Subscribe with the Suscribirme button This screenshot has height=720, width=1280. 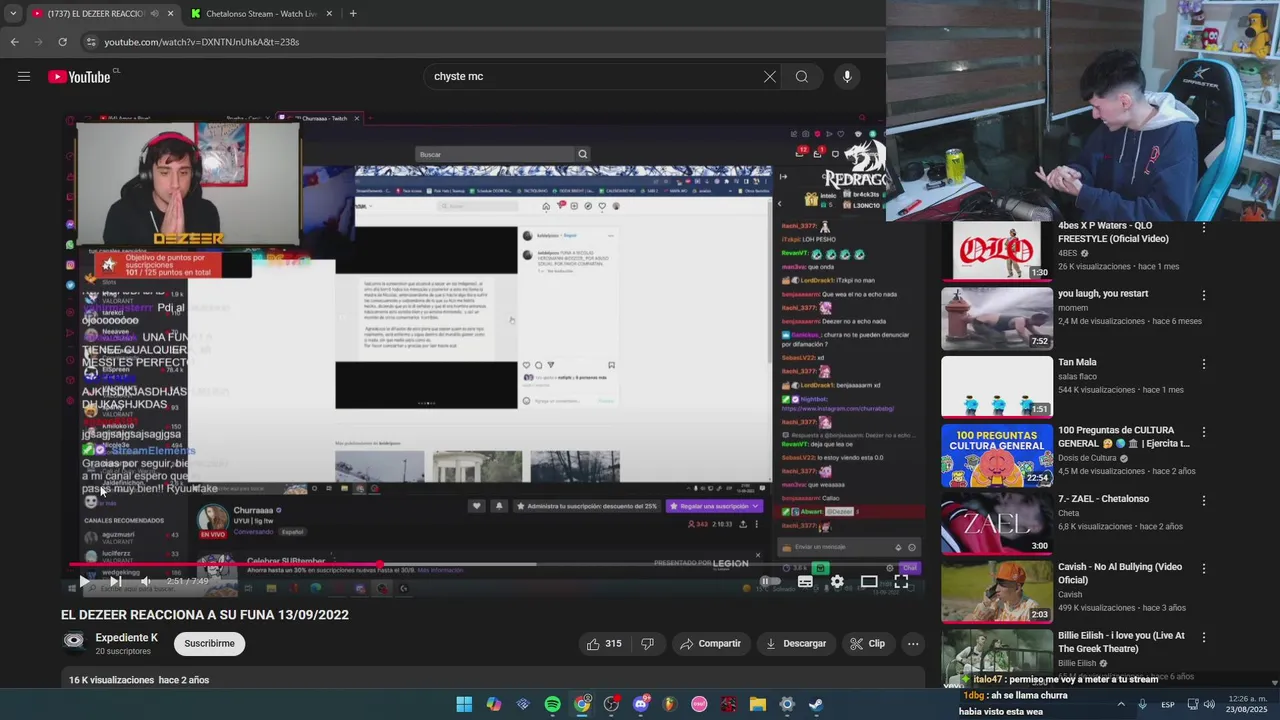click(x=209, y=643)
